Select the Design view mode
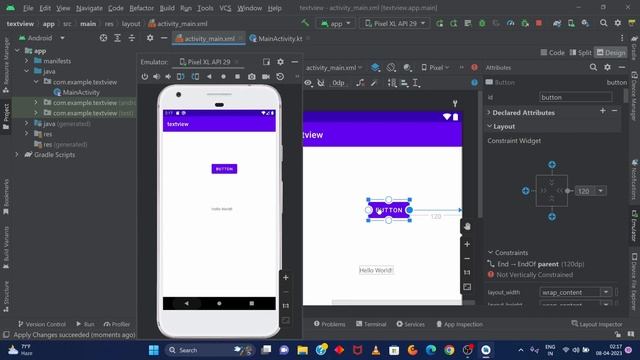Screen dimensions: 640x360 pos(611,52)
